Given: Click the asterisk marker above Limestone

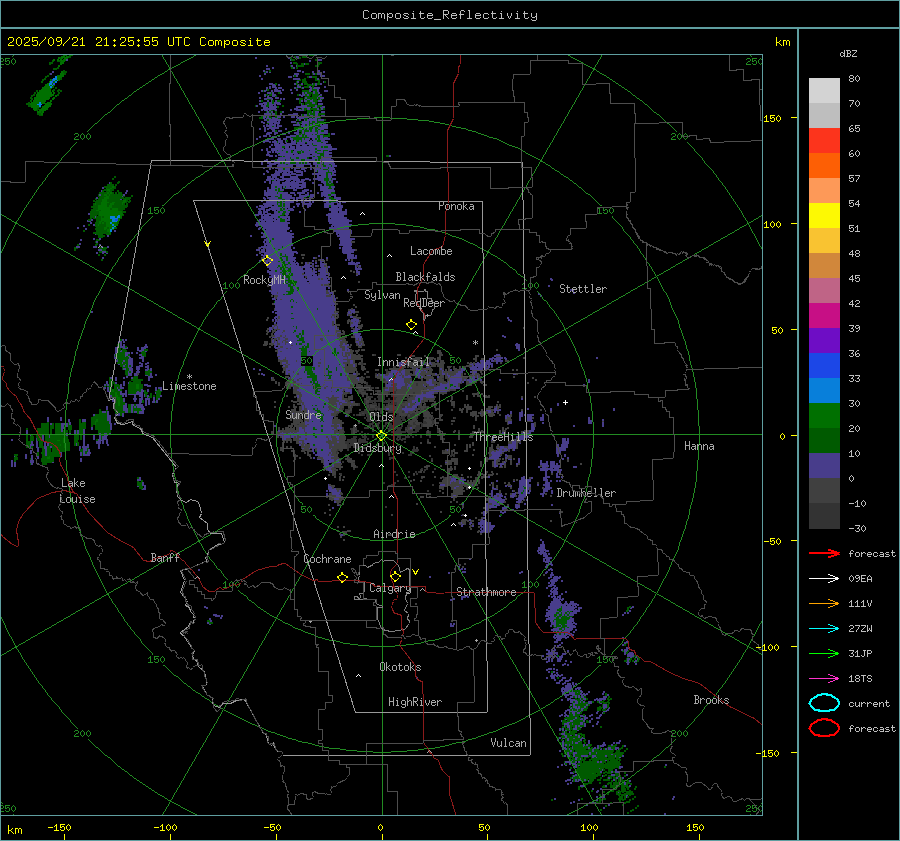Looking at the screenshot, I should (x=189, y=377).
